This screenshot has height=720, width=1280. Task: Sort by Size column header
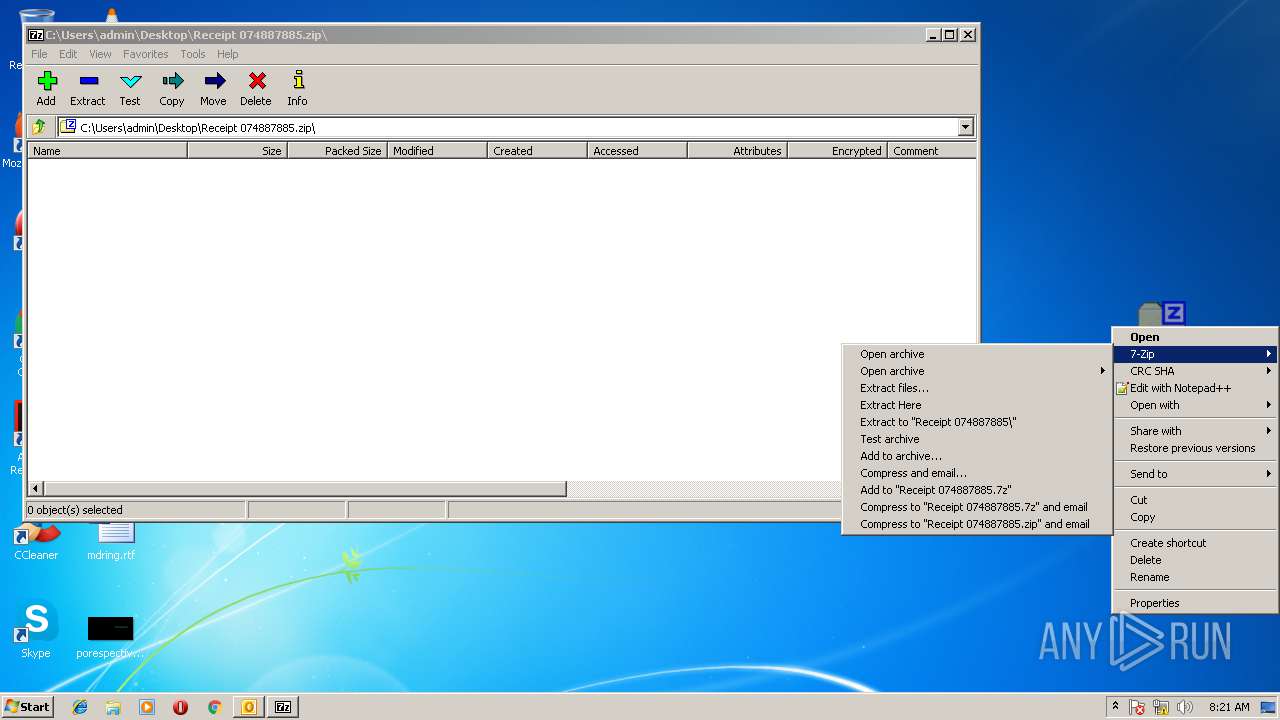coord(237,151)
